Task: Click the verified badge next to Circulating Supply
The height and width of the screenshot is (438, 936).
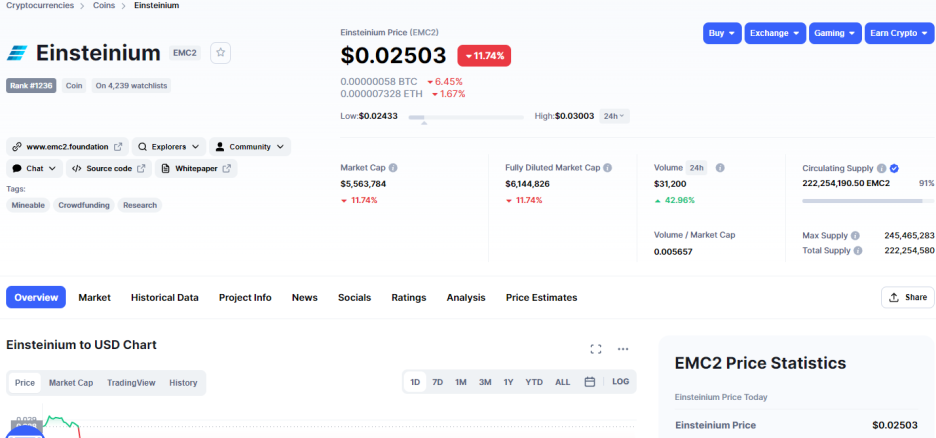Action: pos(894,169)
